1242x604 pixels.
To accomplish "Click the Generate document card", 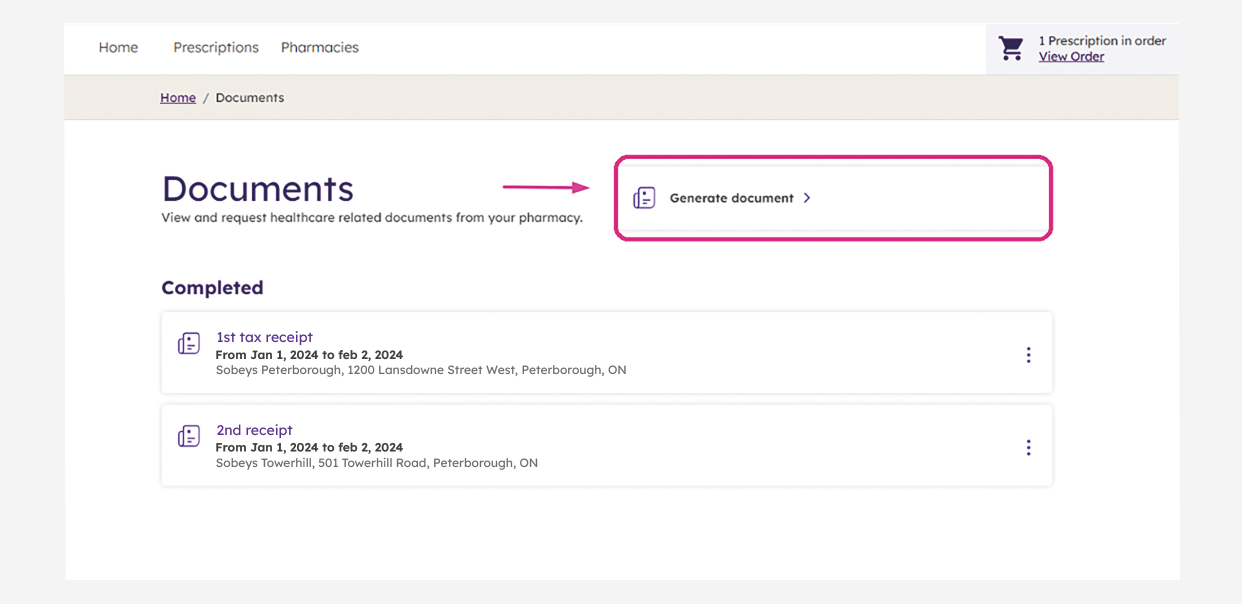I will click(833, 197).
